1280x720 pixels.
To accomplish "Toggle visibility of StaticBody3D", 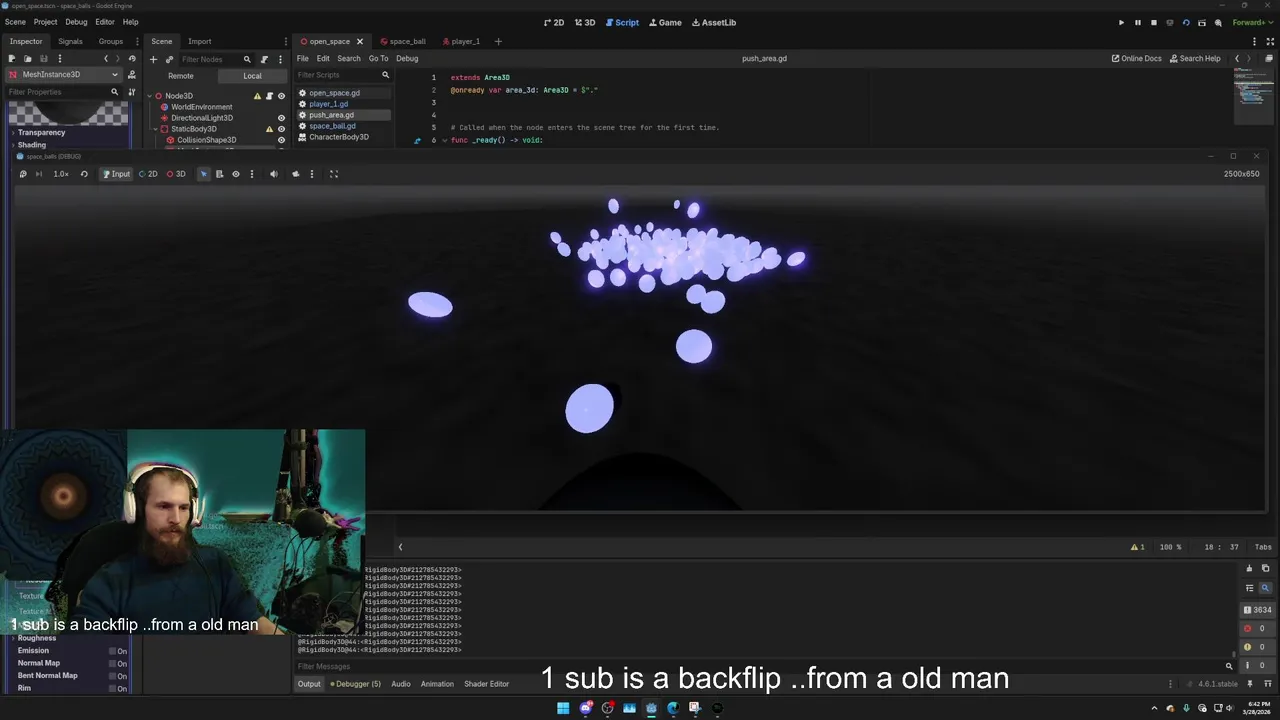I will pos(281,129).
